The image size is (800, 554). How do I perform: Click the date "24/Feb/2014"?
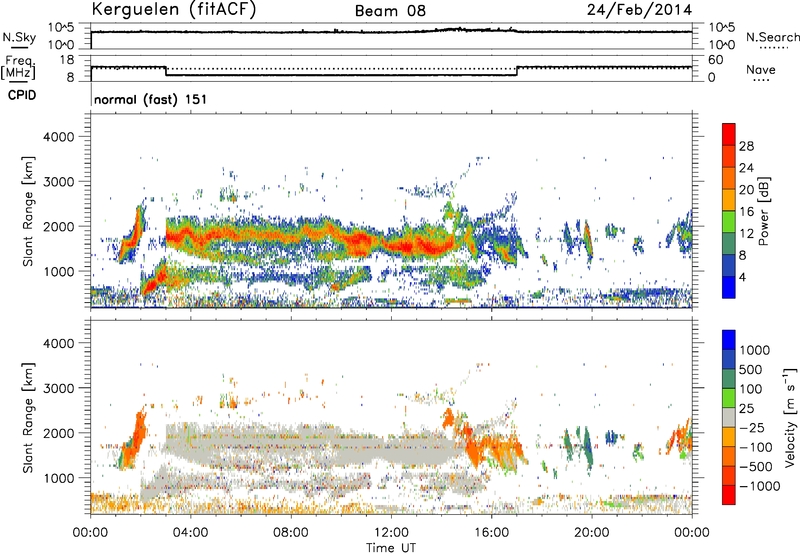click(639, 9)
